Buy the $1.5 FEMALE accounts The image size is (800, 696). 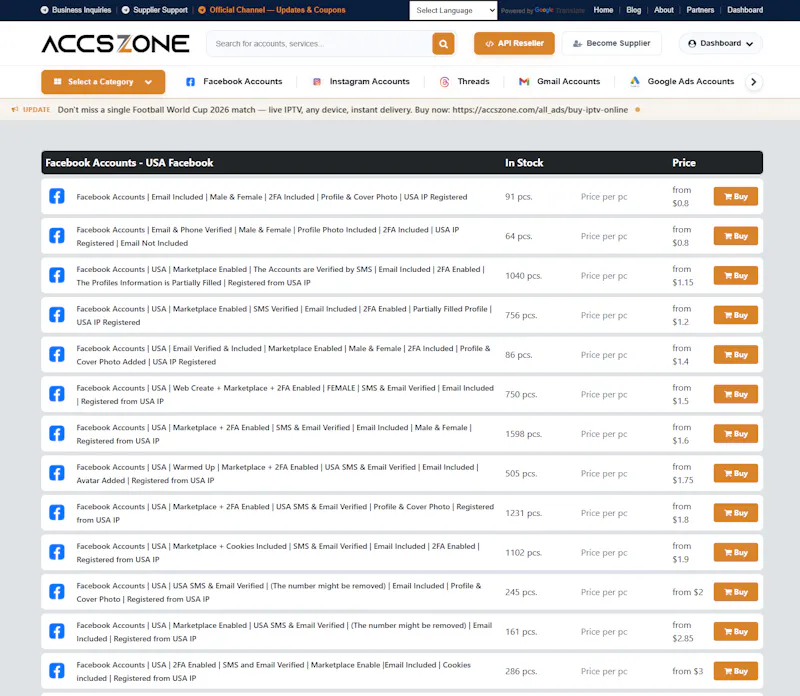pyautogui.click(x=735, y=394)
